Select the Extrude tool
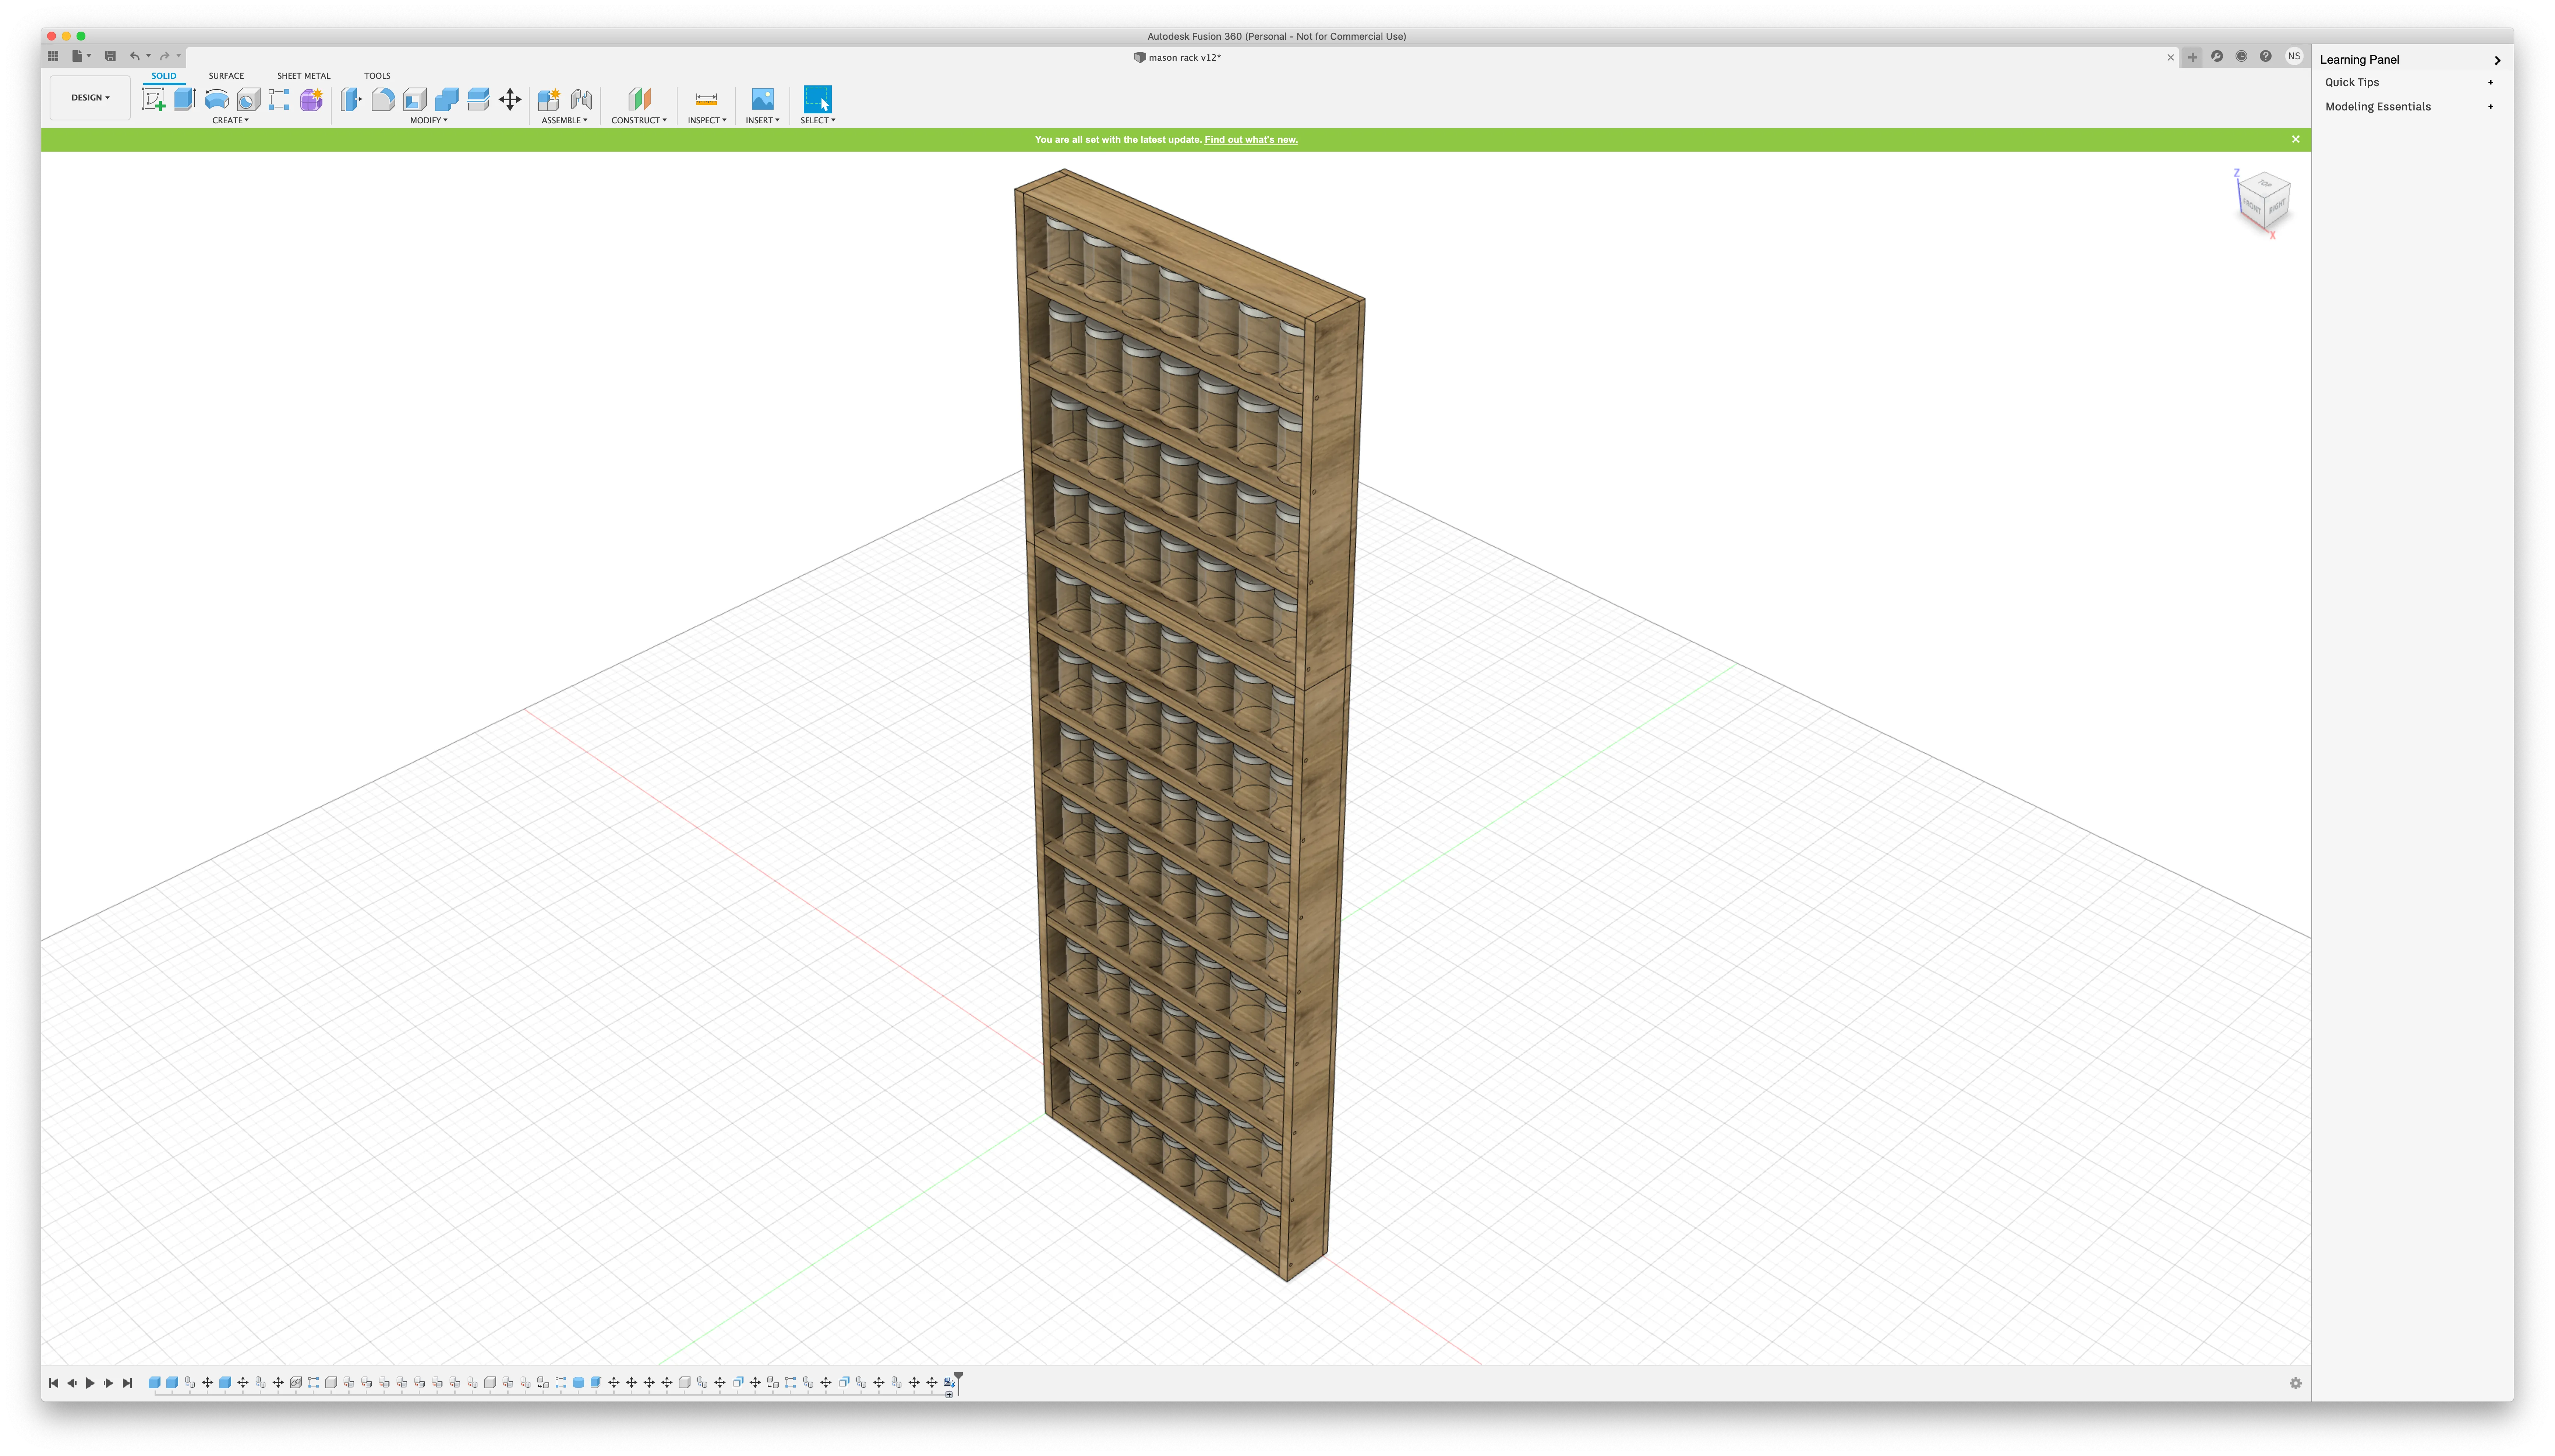Viewport: 2555px width, 1456px height. pyautogui.click(x=185, y=99)
